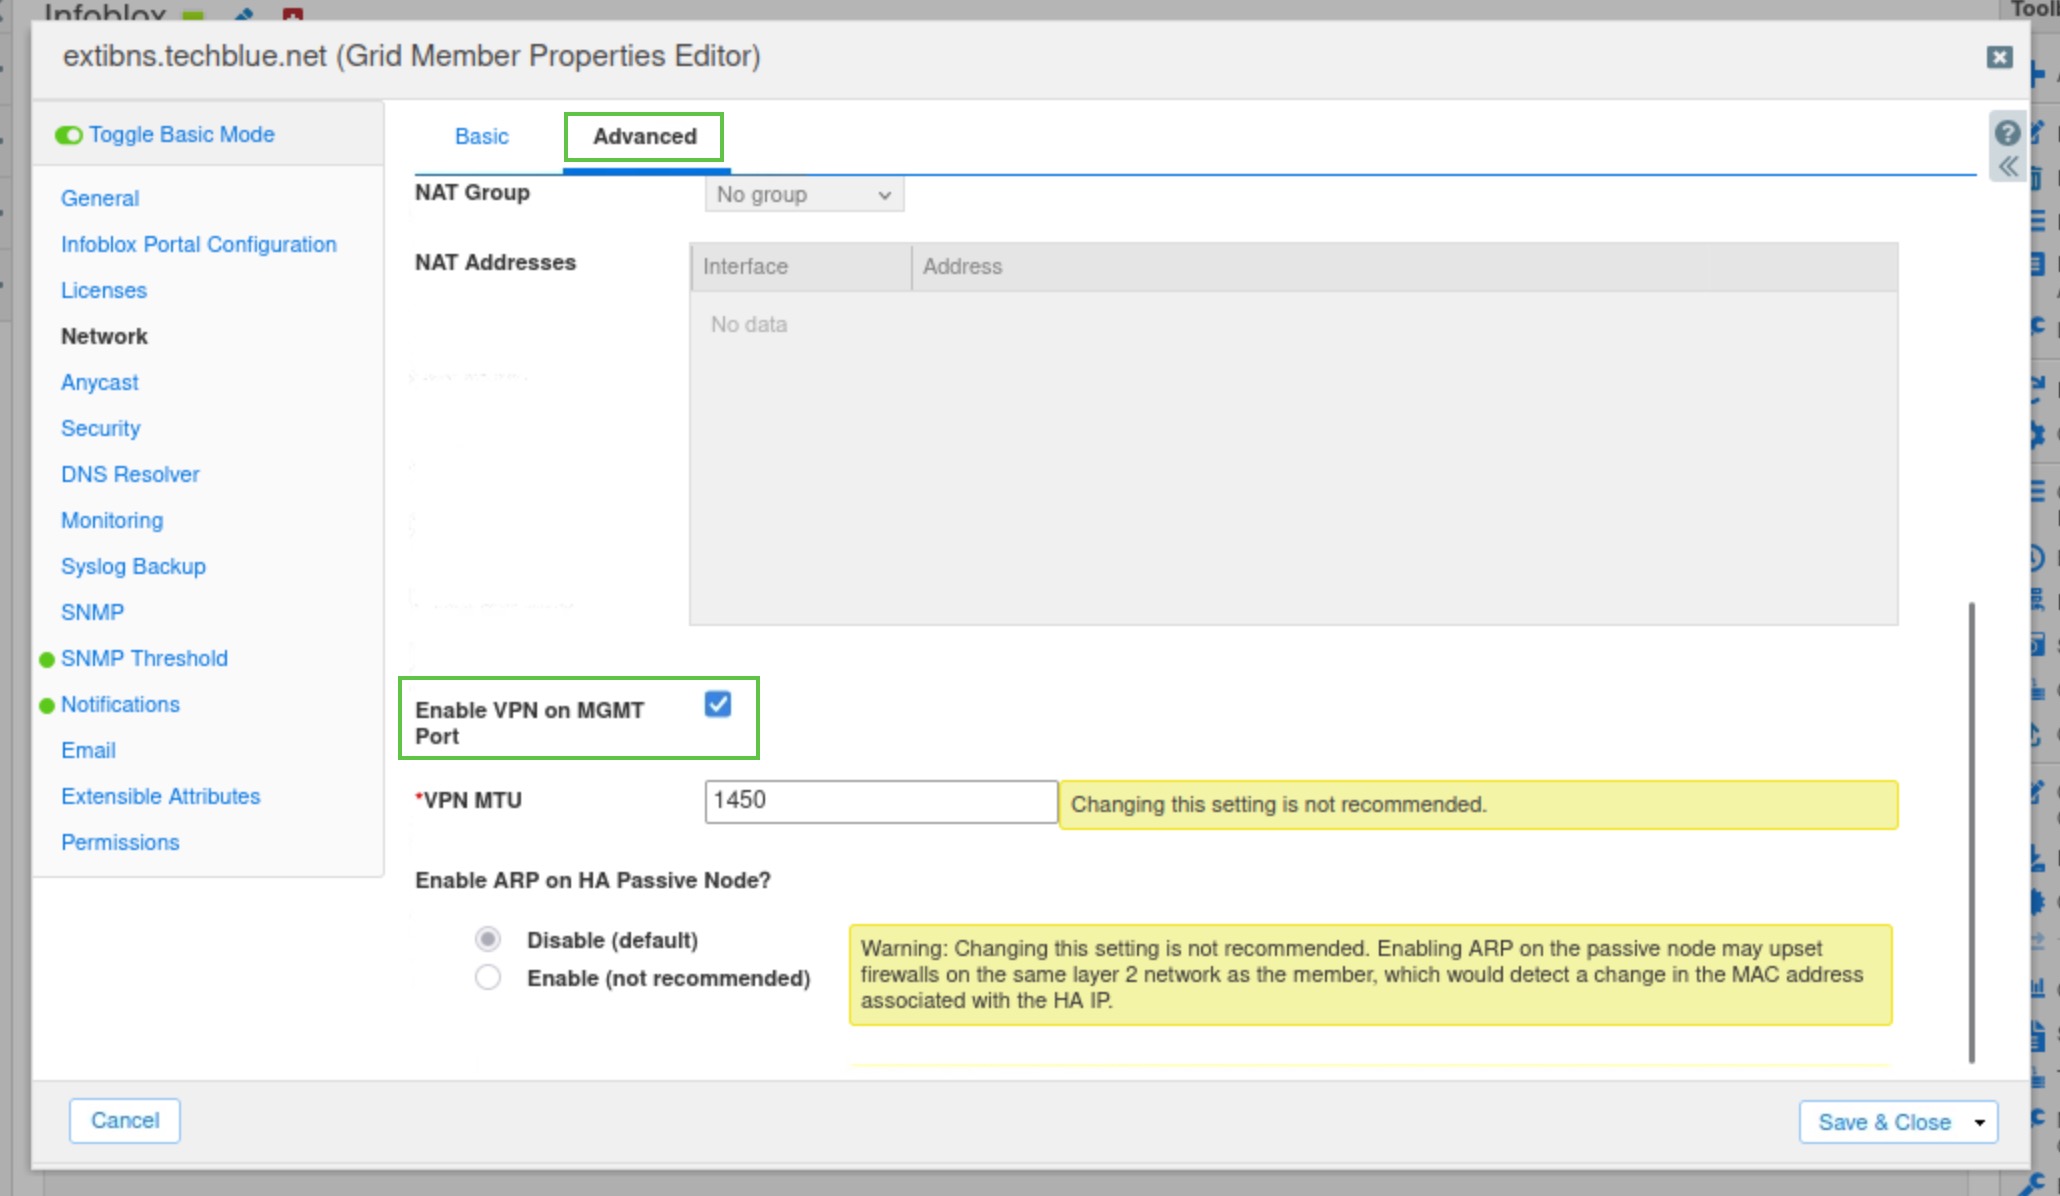Viewport: 2060px width, 1196px height.
Task: Click the help question mark icon
Action: pyautogui.click(x=2007, y=133)
